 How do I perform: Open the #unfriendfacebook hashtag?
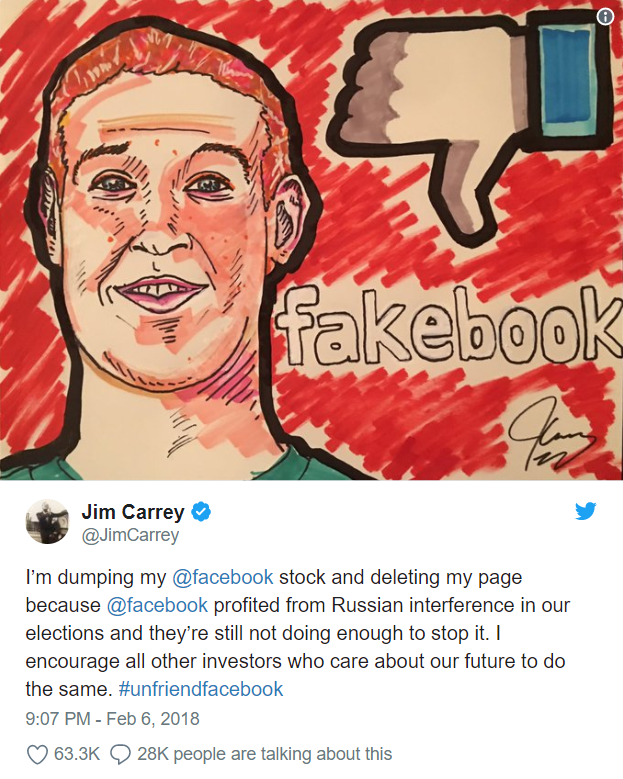(x=201, y=689)
